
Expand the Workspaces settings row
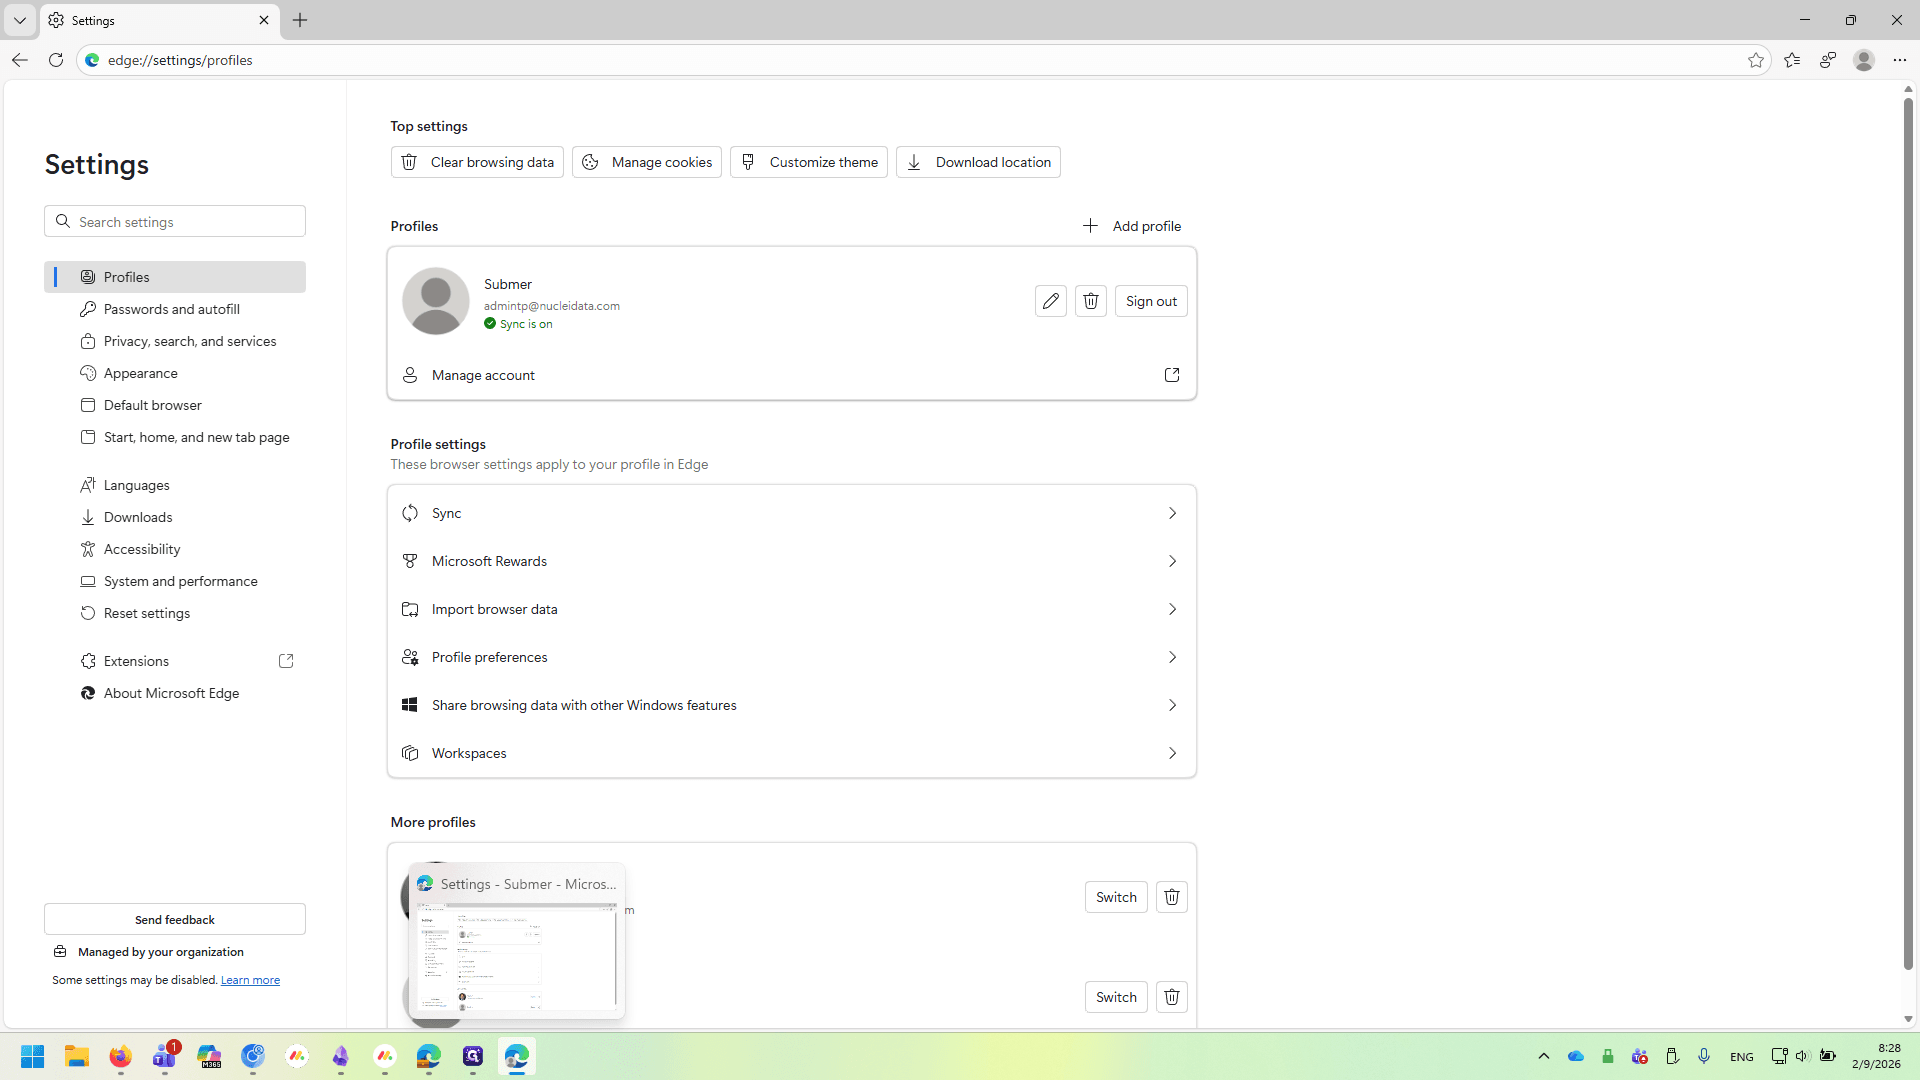coord(792,753)
